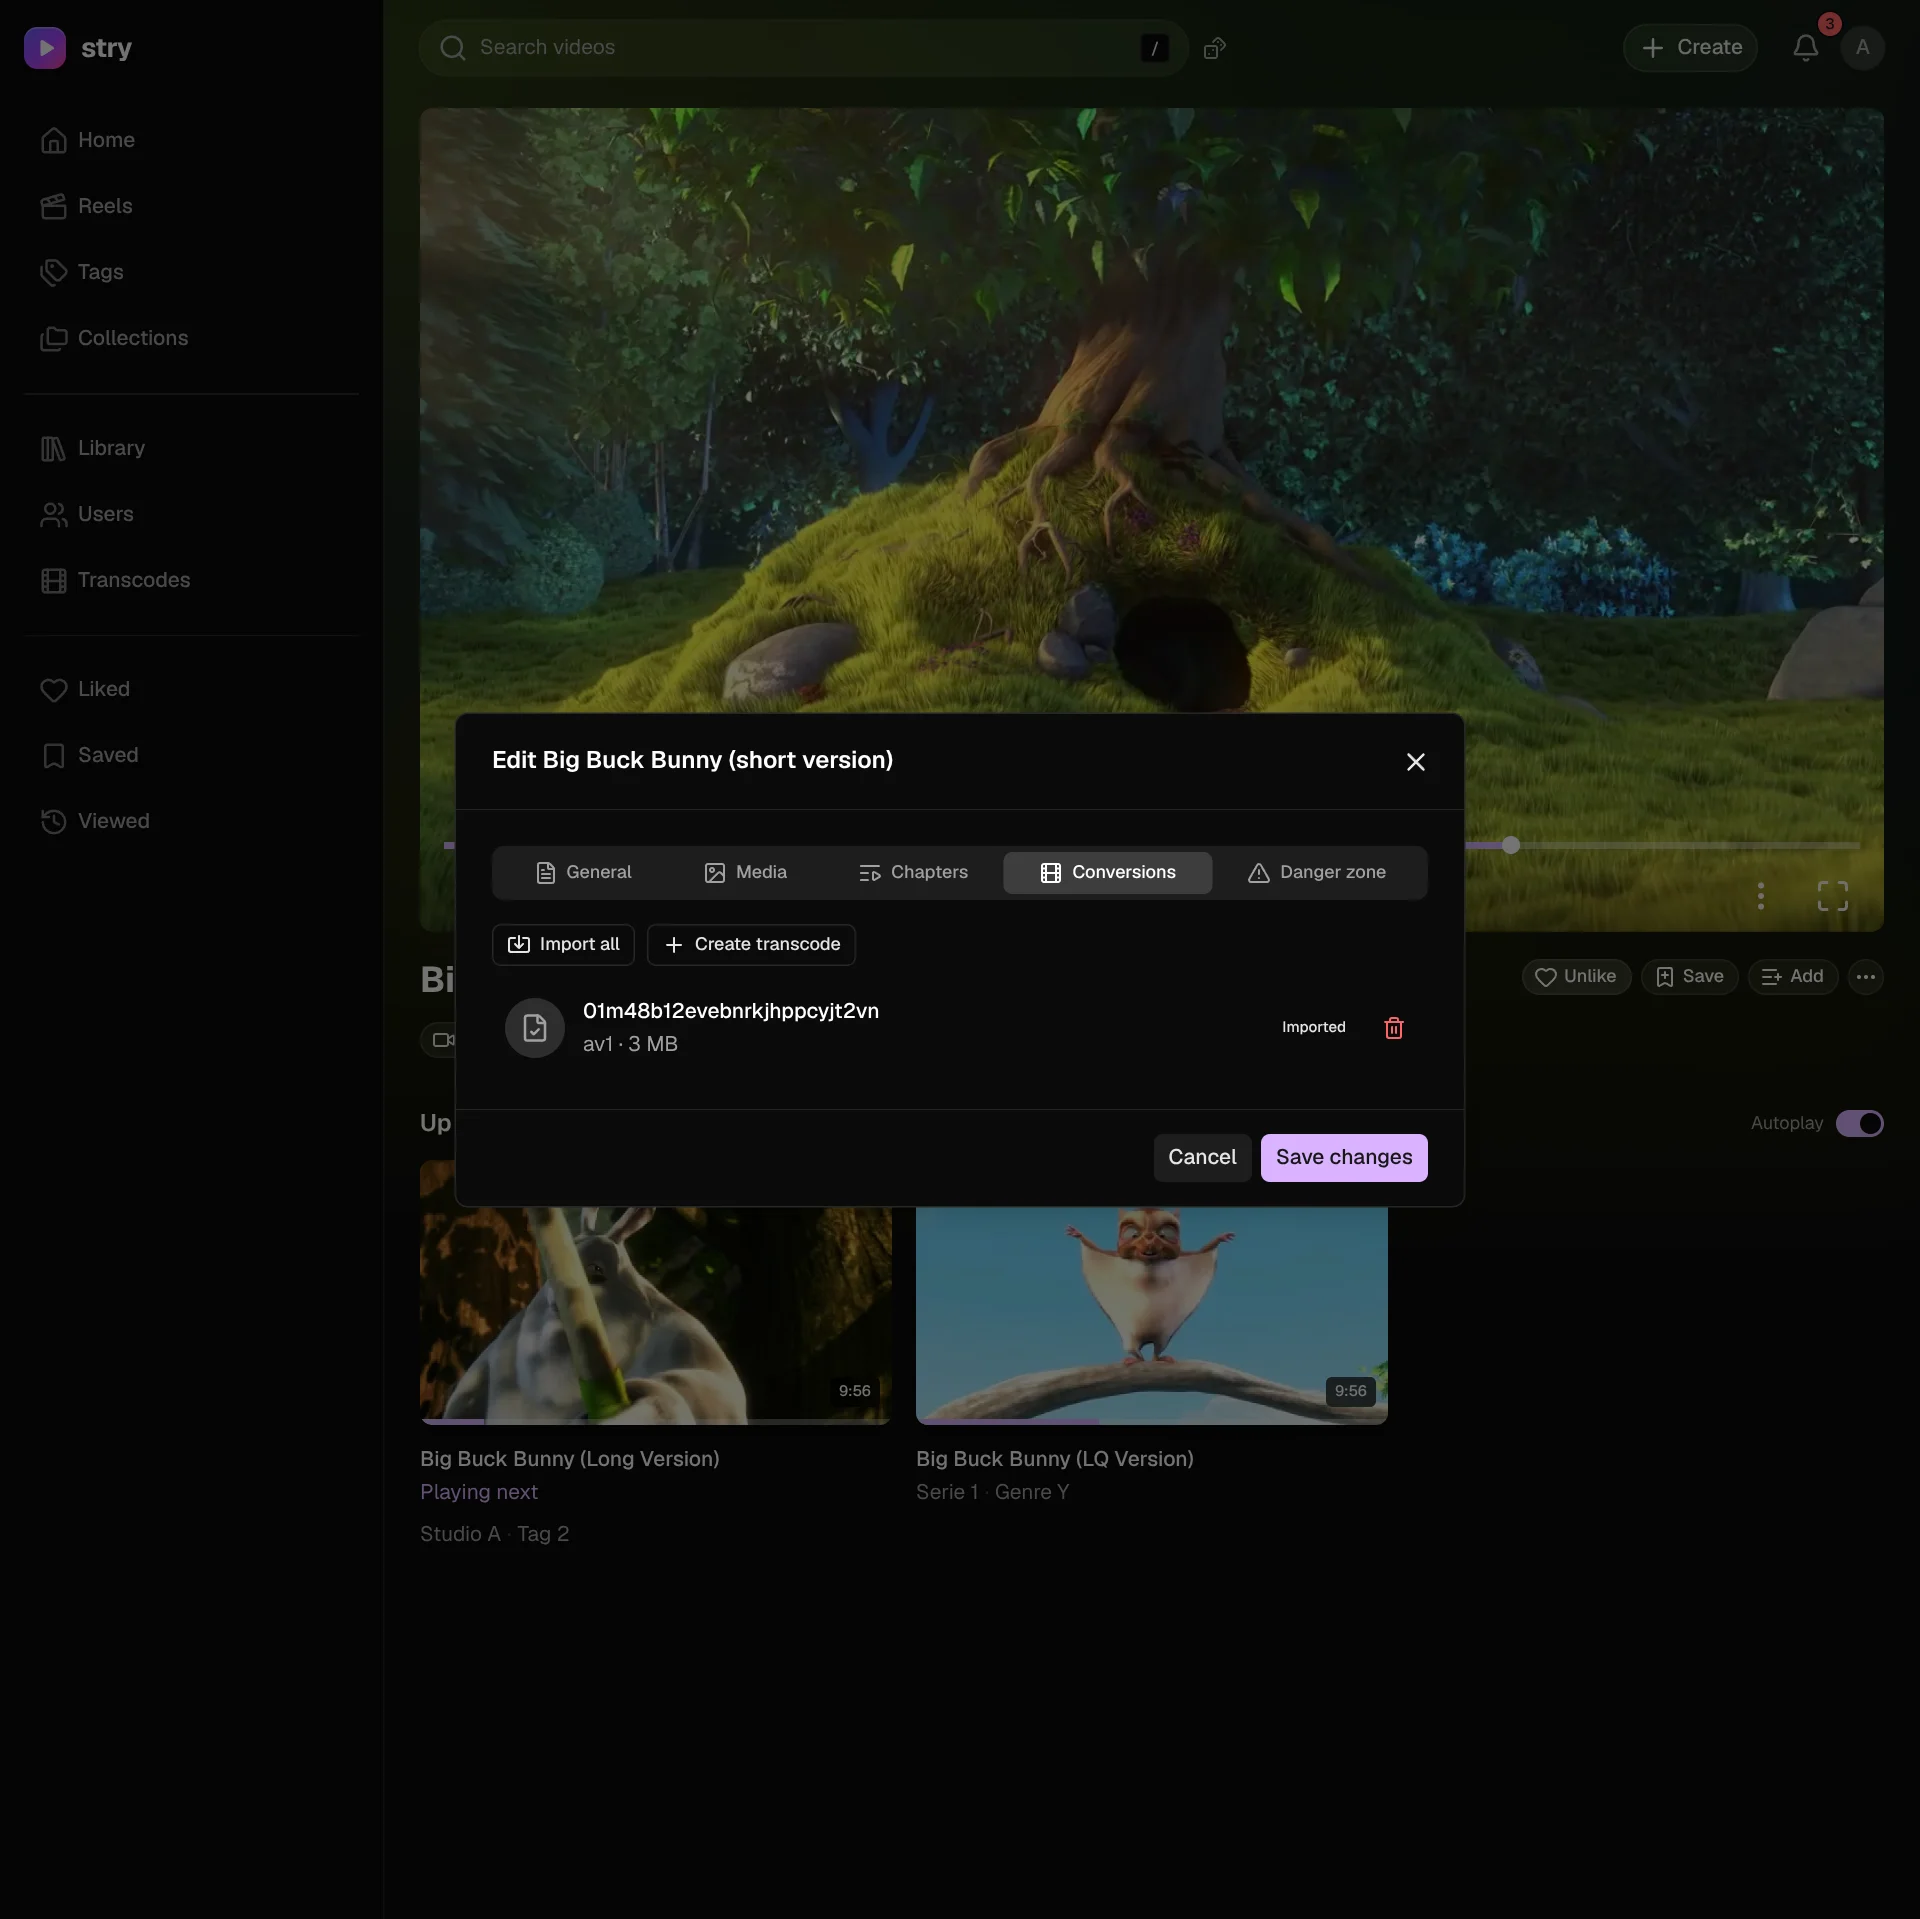Open Saved videos in the sidebar

coord(191,755)
